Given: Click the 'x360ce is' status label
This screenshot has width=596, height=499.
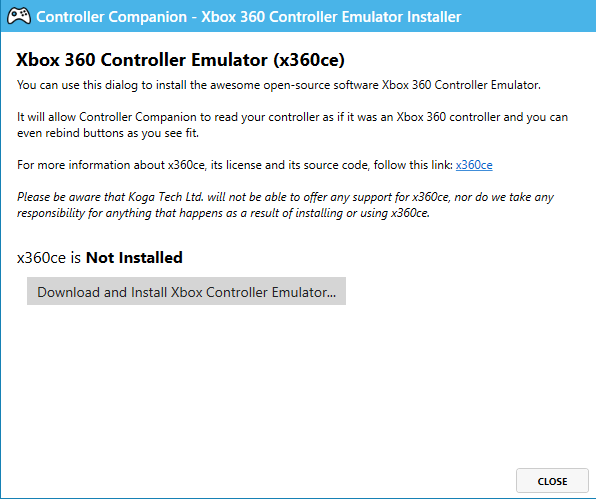Looking at the screenshot, I should (49, 258).
